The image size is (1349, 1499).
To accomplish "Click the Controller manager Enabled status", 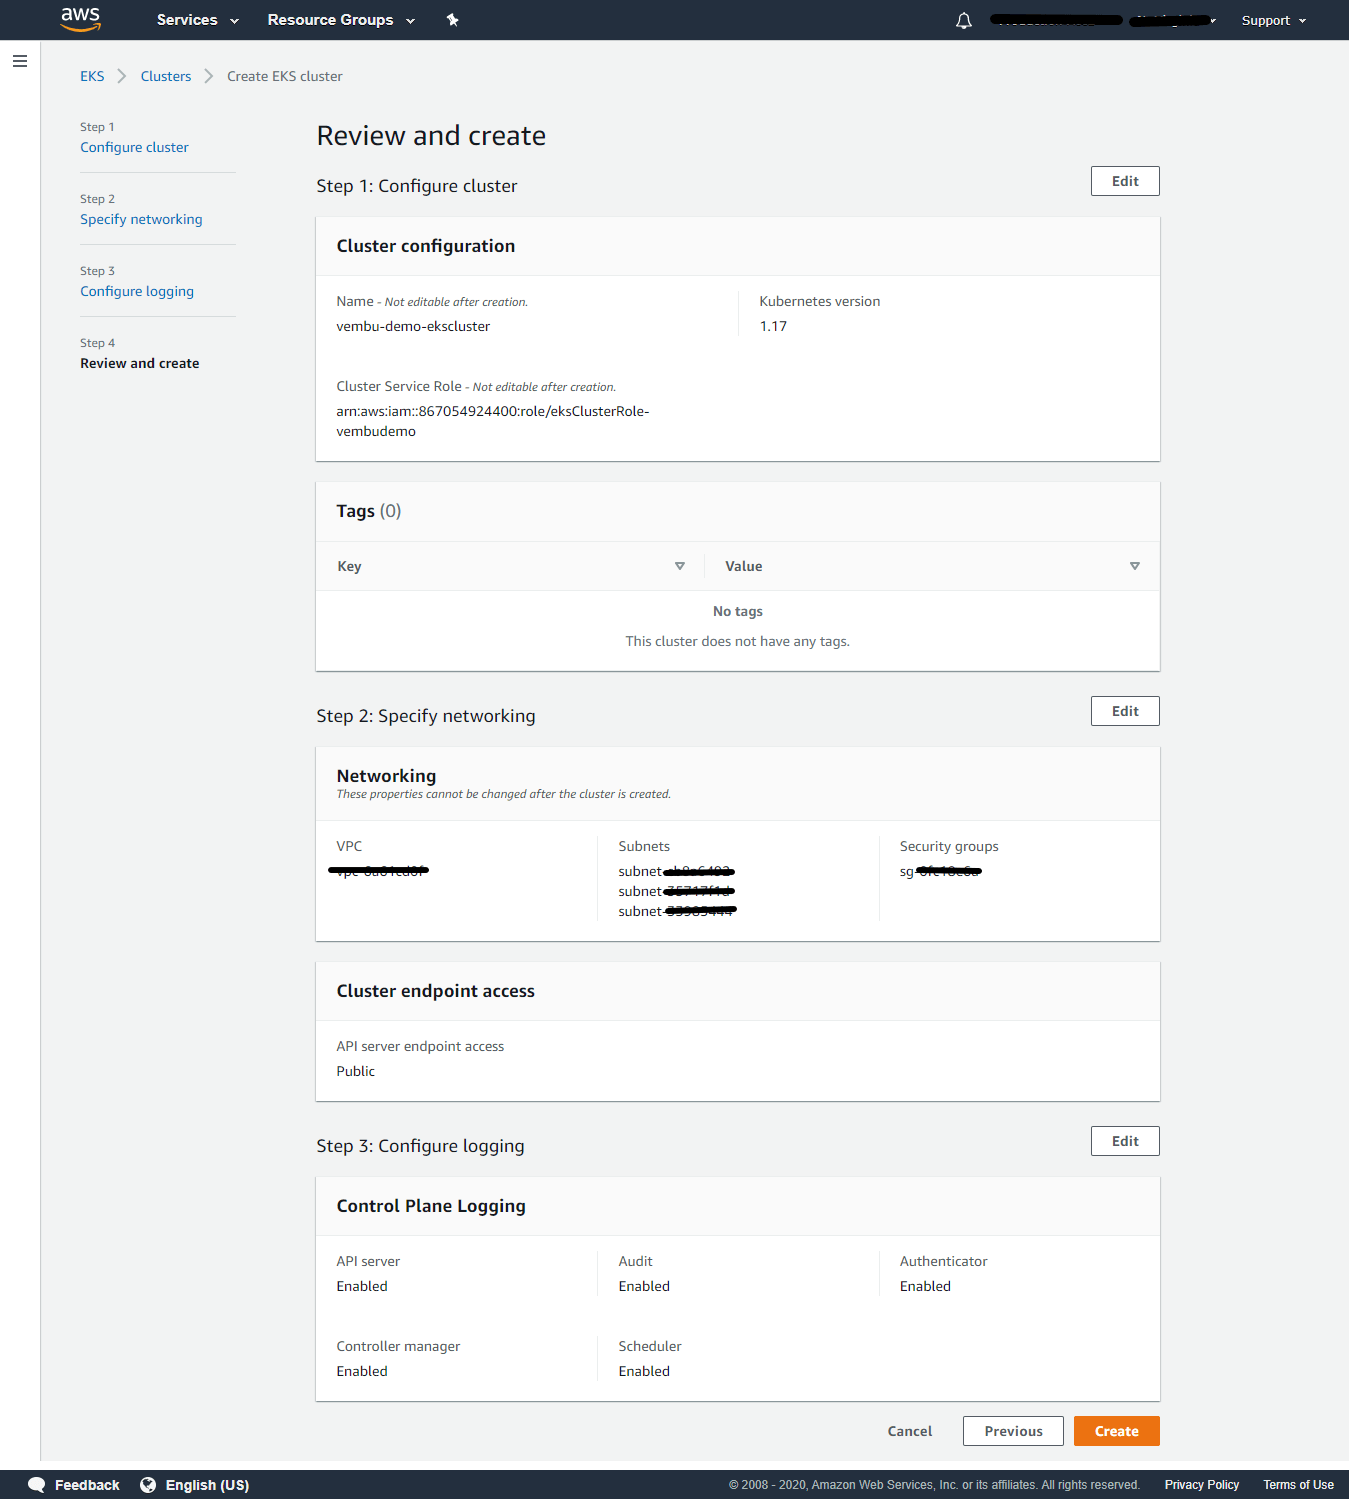I will 362,1371.
